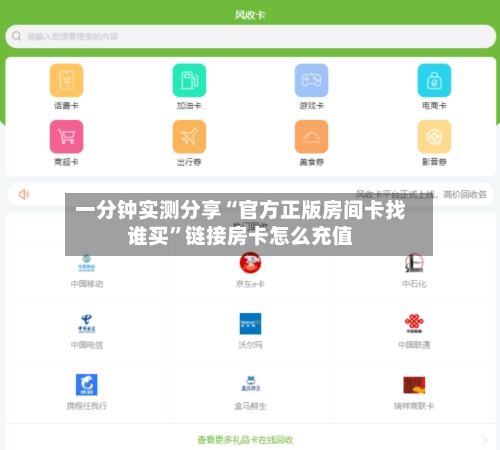Screen dimensions: 500x450
Task: Click the 美食券 label text
Action: click(x=311, y=162)
